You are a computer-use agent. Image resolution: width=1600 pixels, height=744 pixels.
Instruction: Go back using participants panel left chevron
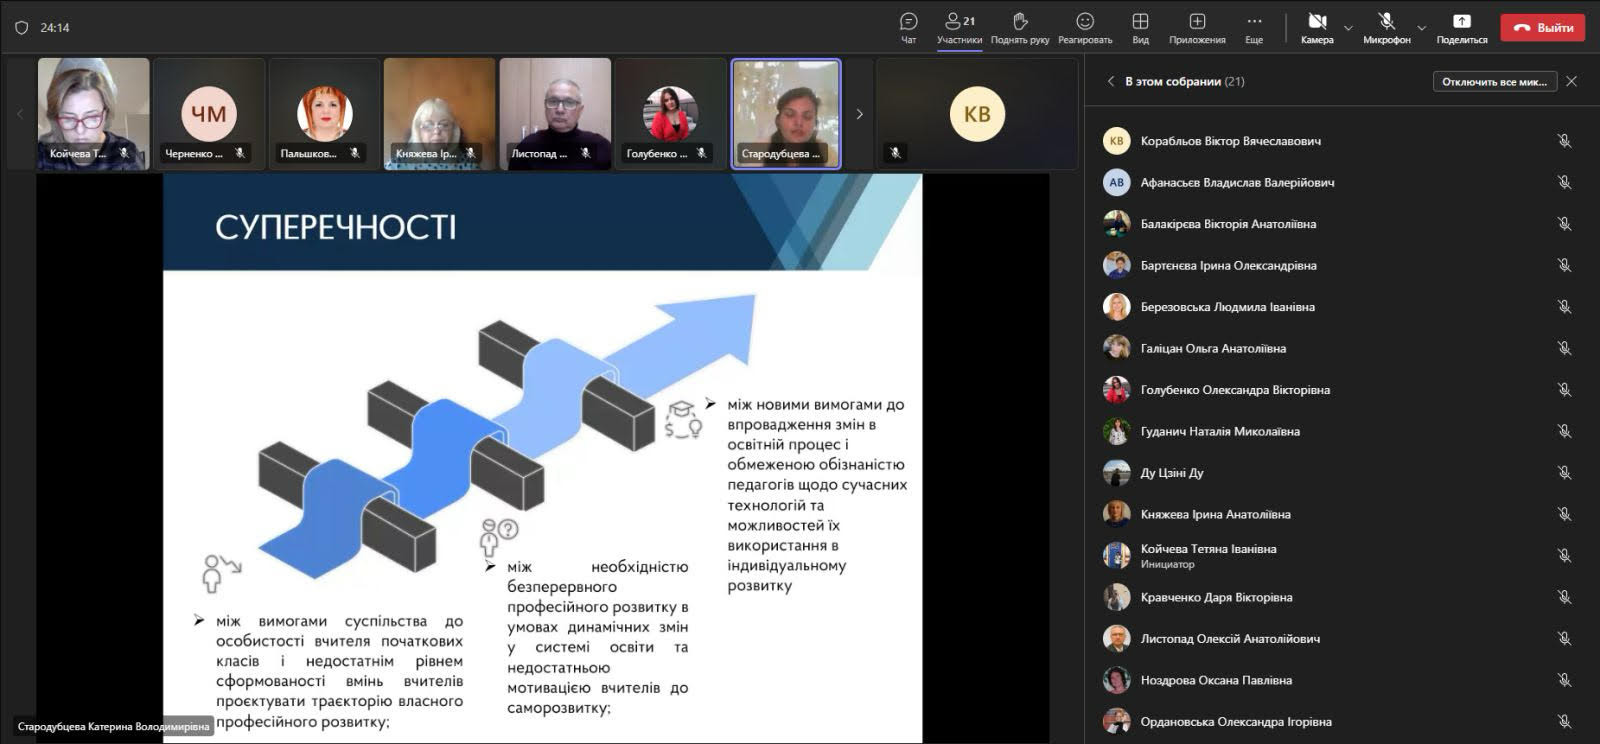(1110, 82)
